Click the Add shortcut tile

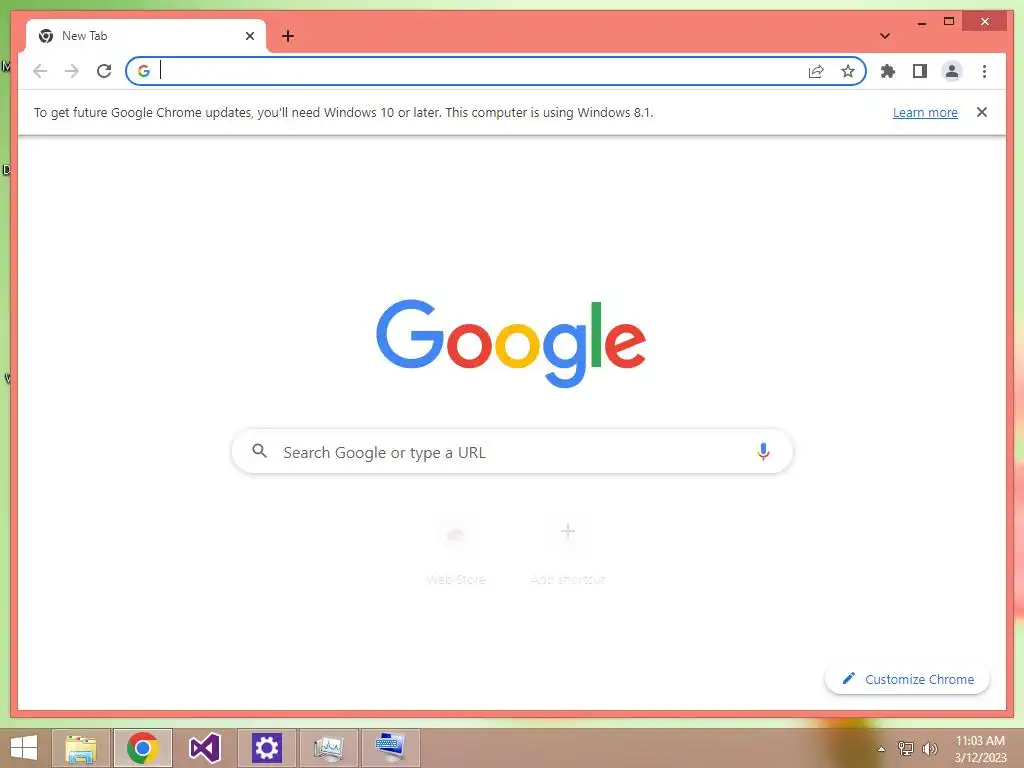(568, 551)
